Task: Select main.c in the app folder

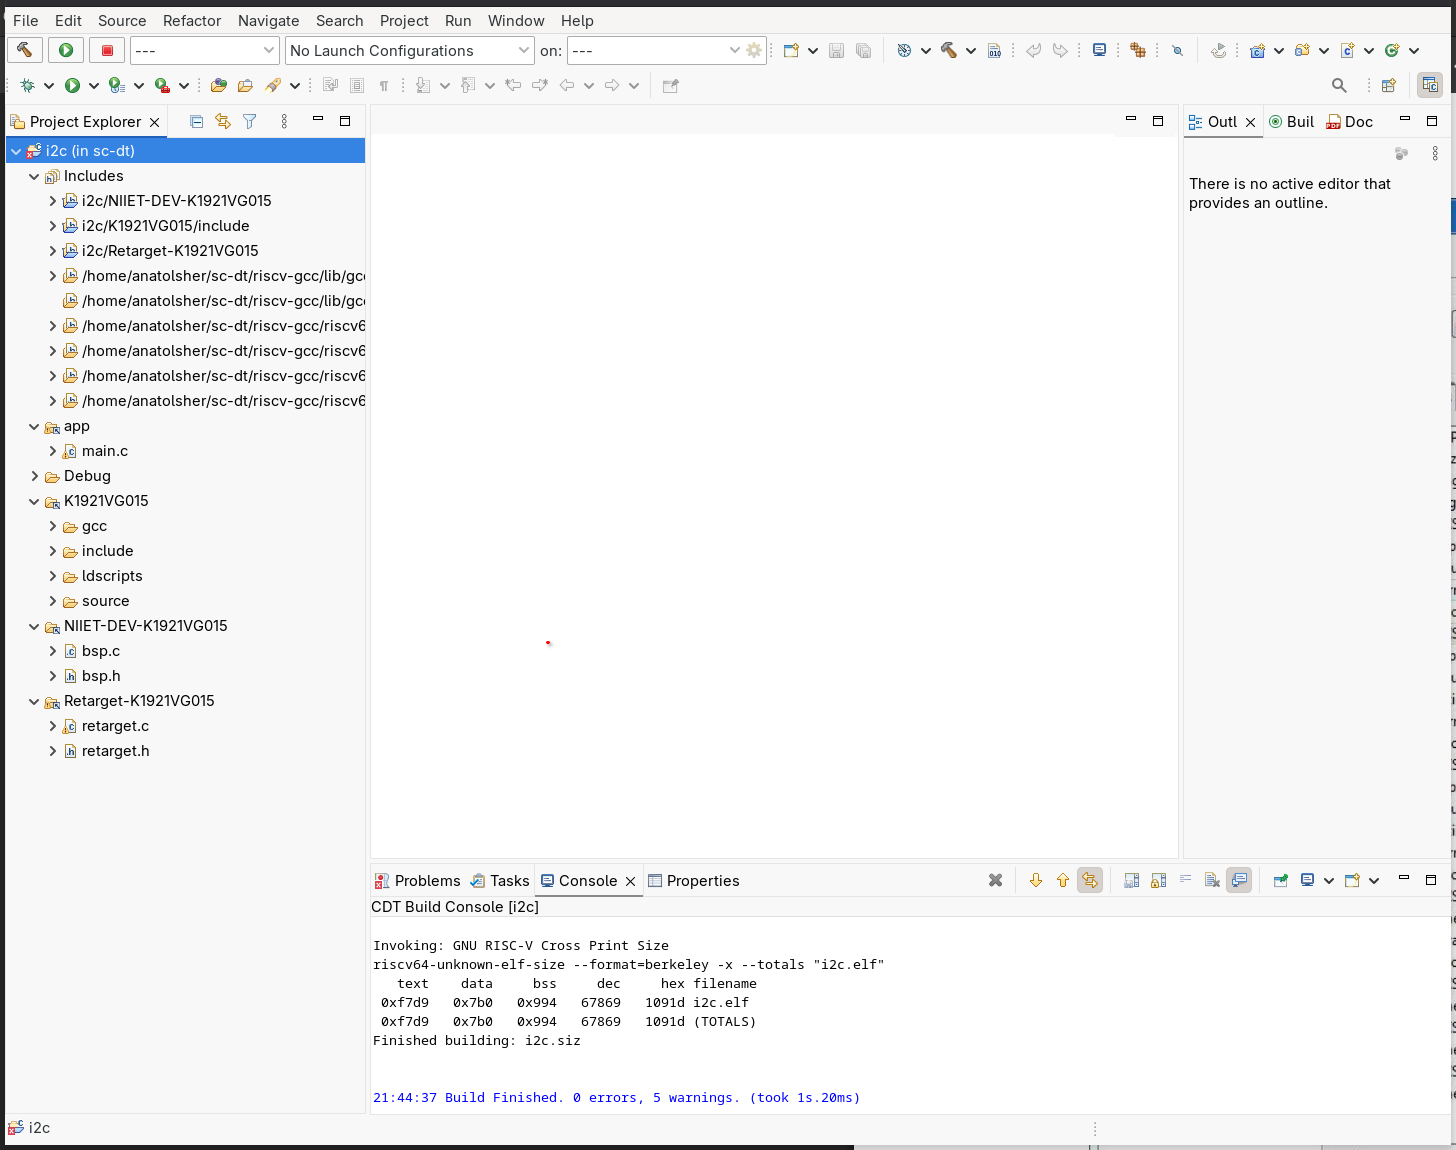Action: click(x=104, y=451)
